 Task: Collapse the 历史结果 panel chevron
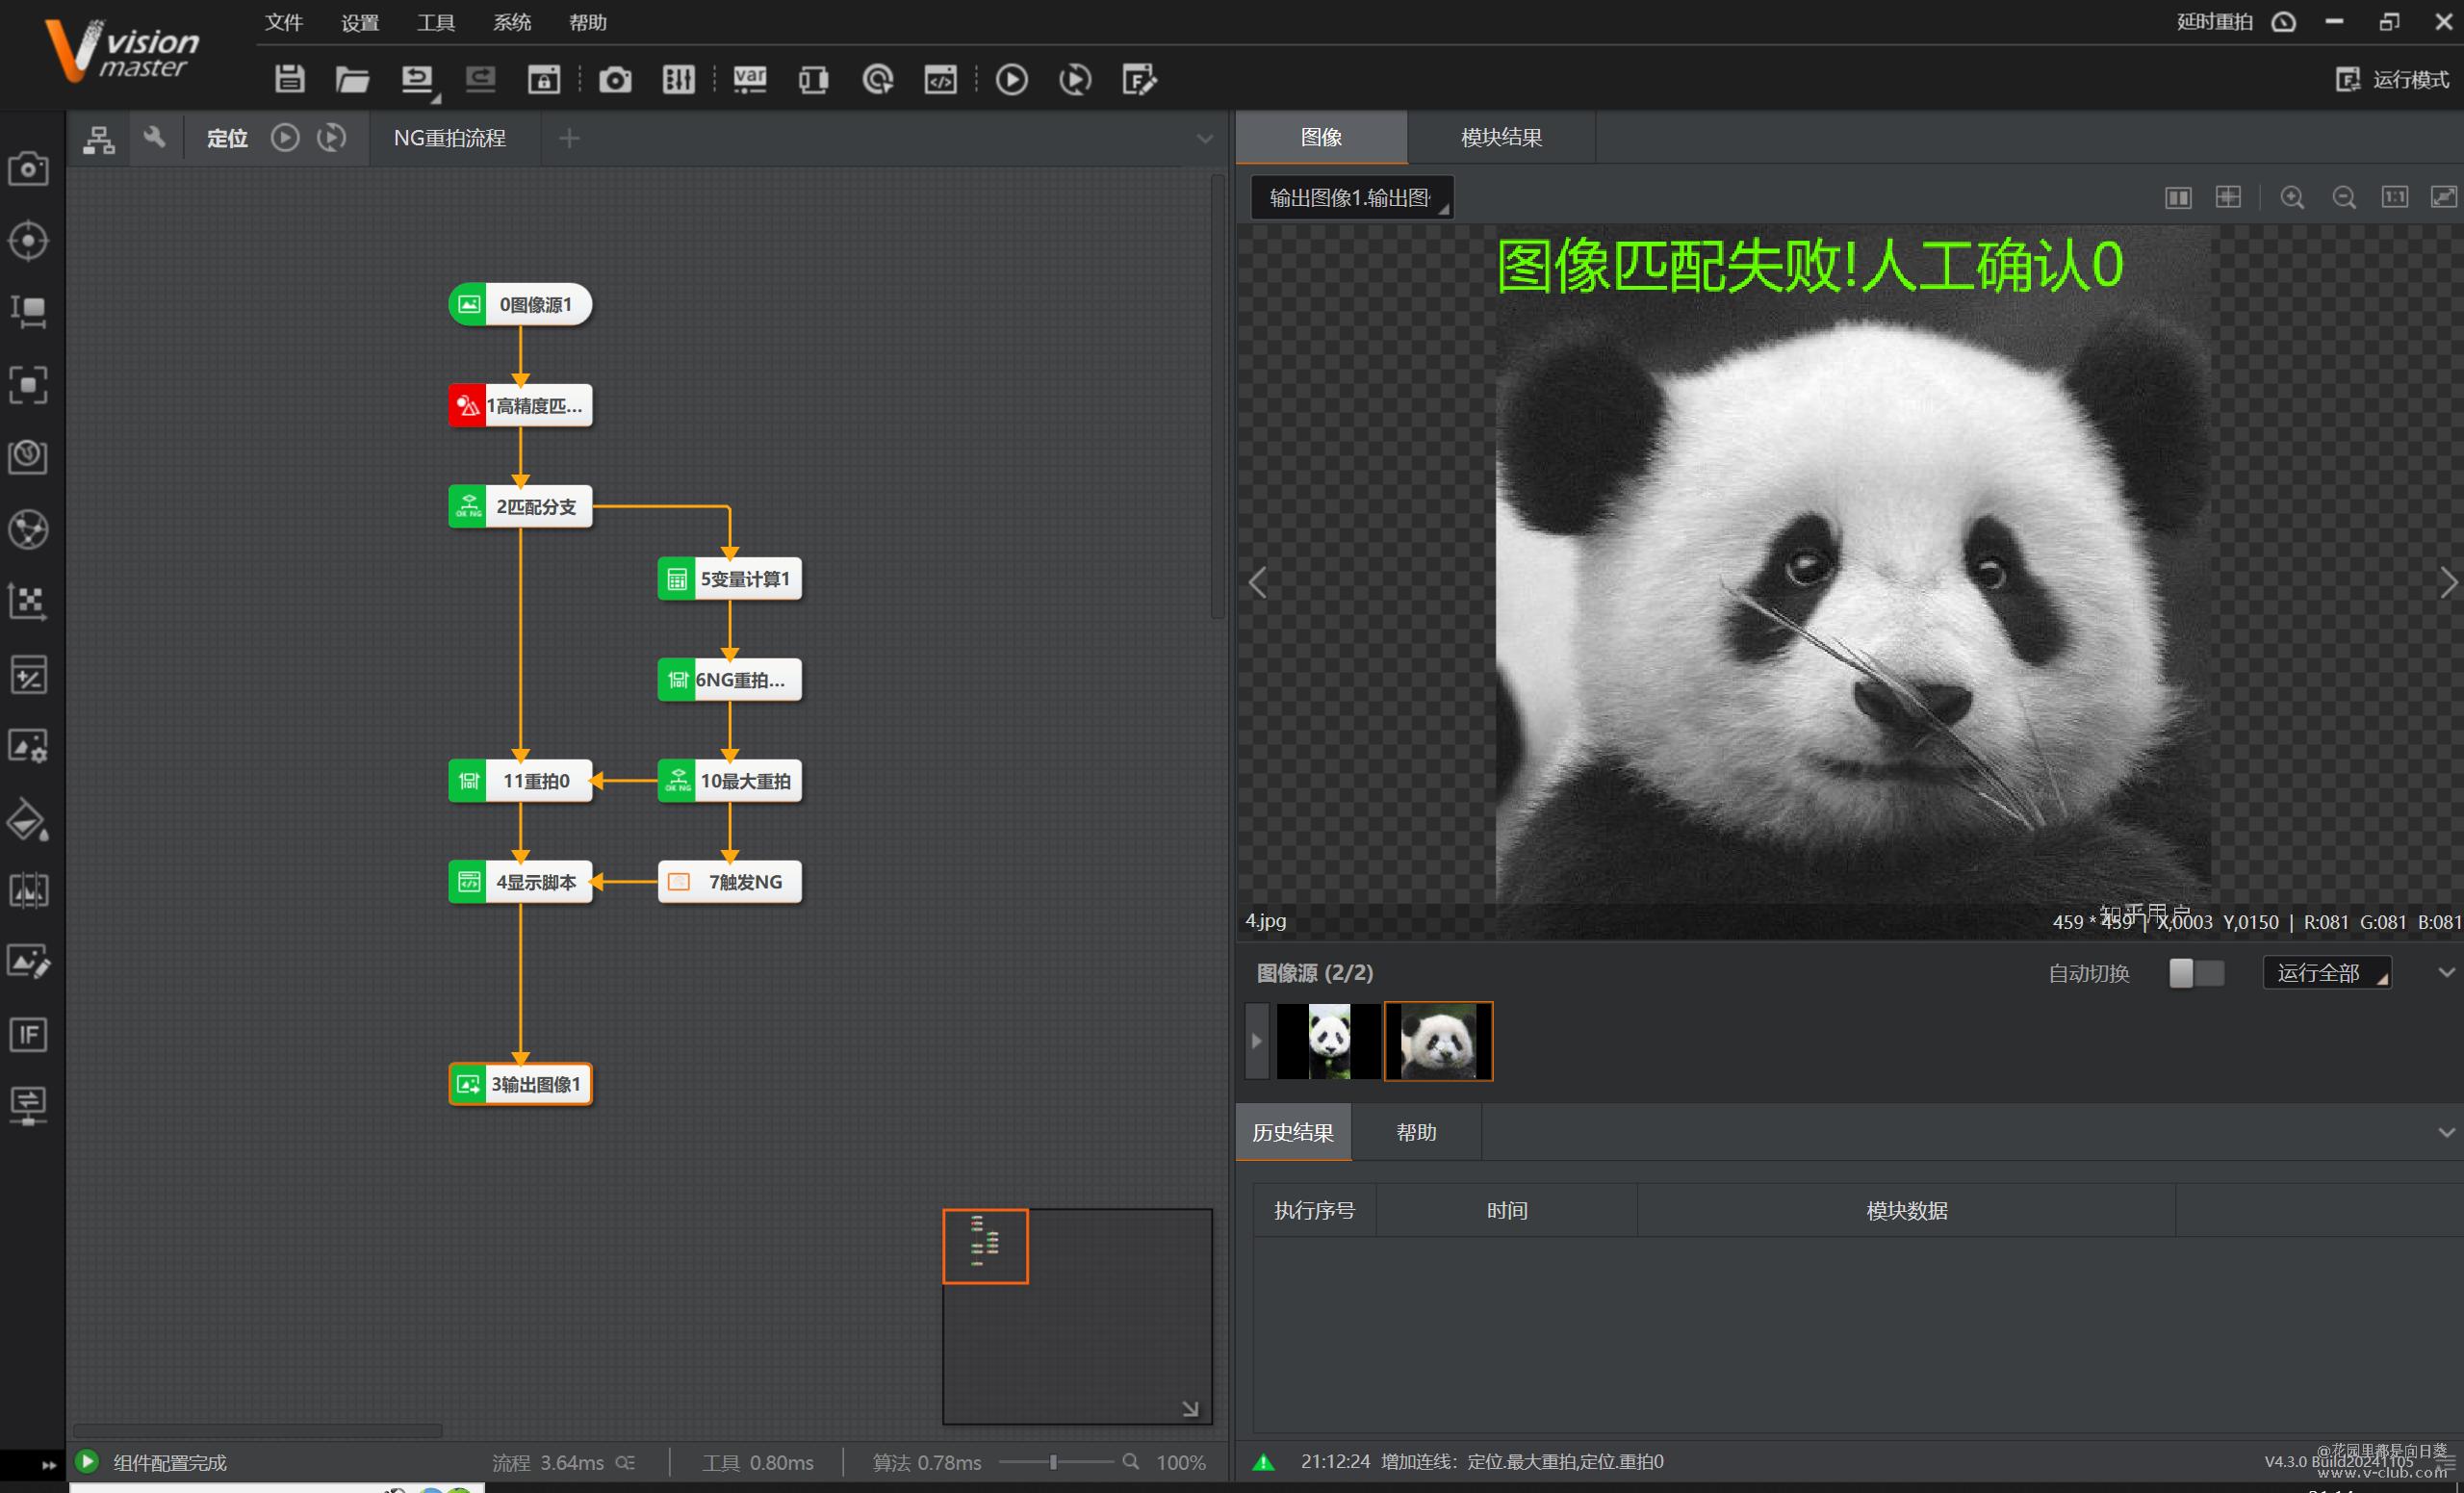click(2446, 1132)
